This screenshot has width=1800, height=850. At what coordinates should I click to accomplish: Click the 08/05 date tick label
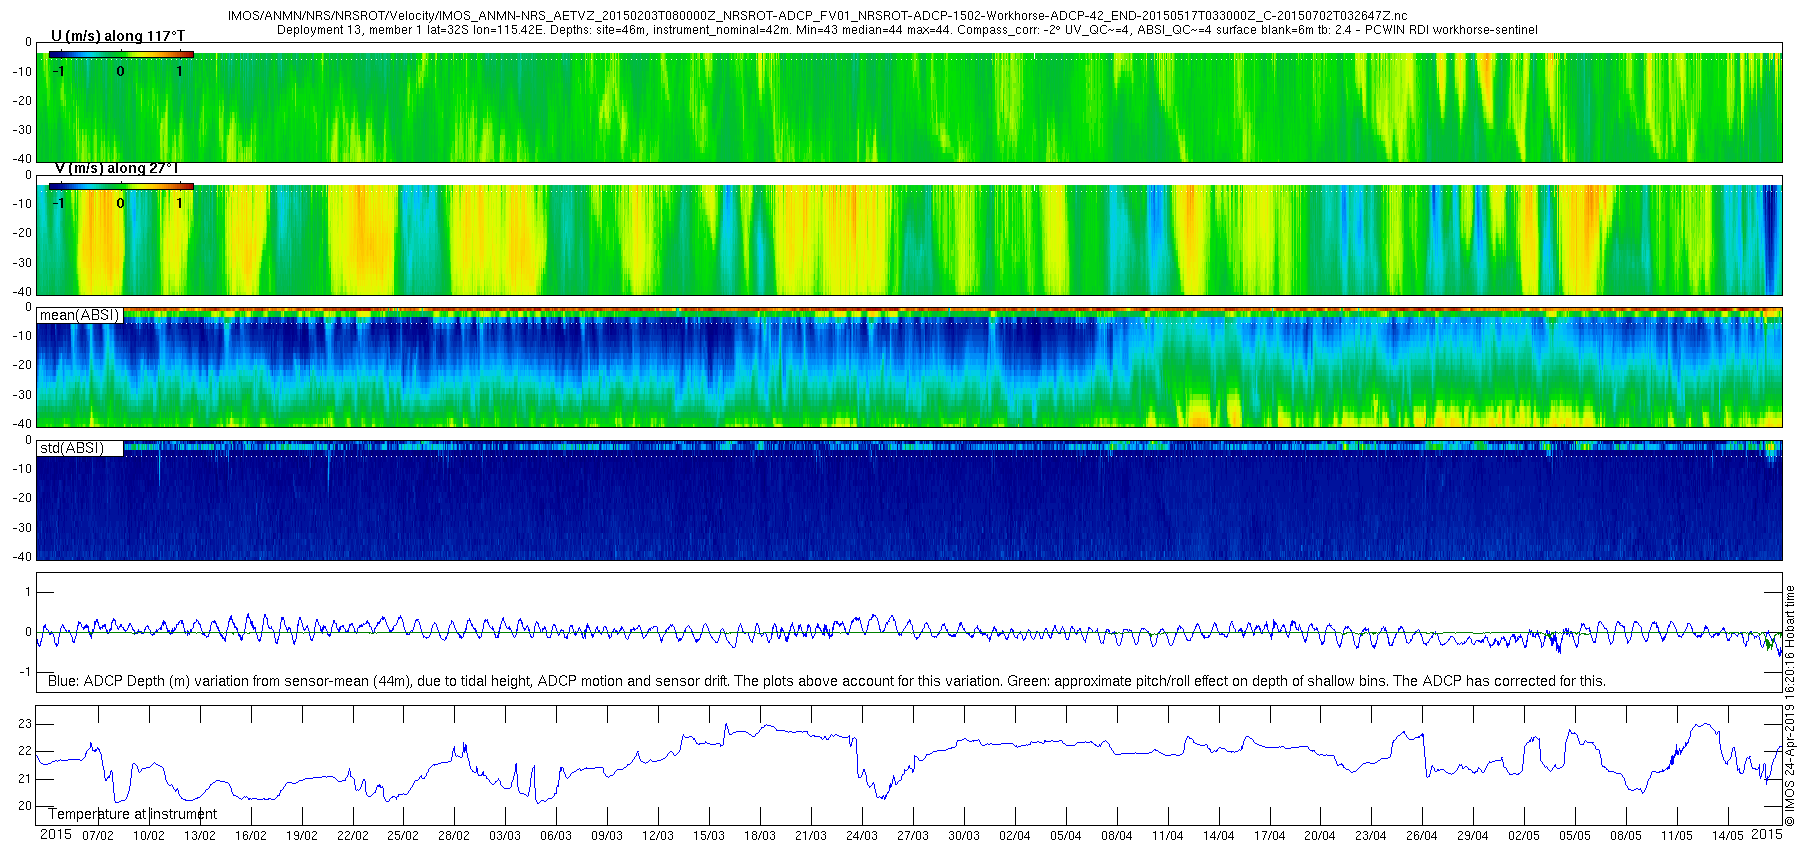point(1626,836)
